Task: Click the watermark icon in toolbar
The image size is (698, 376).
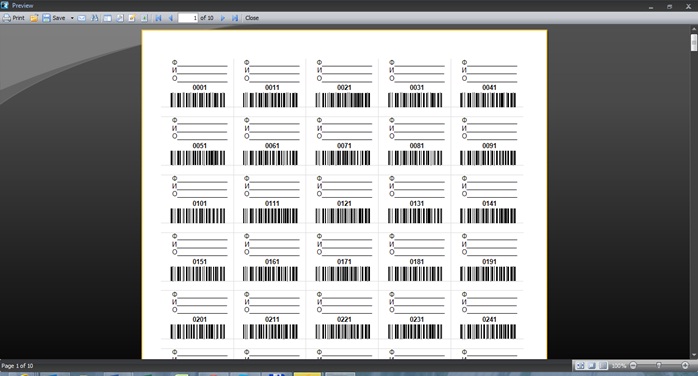Action: [x=144, y=18]
